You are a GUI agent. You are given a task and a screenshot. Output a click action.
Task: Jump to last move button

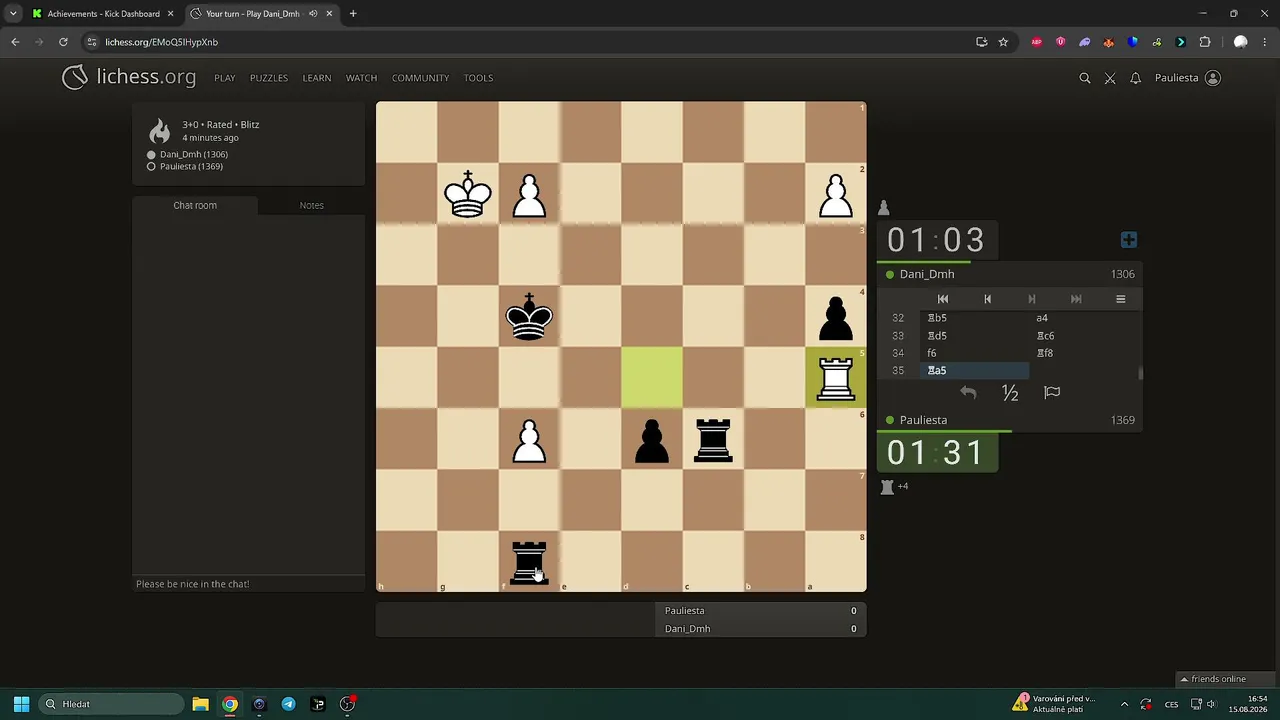click(1076, 299)
